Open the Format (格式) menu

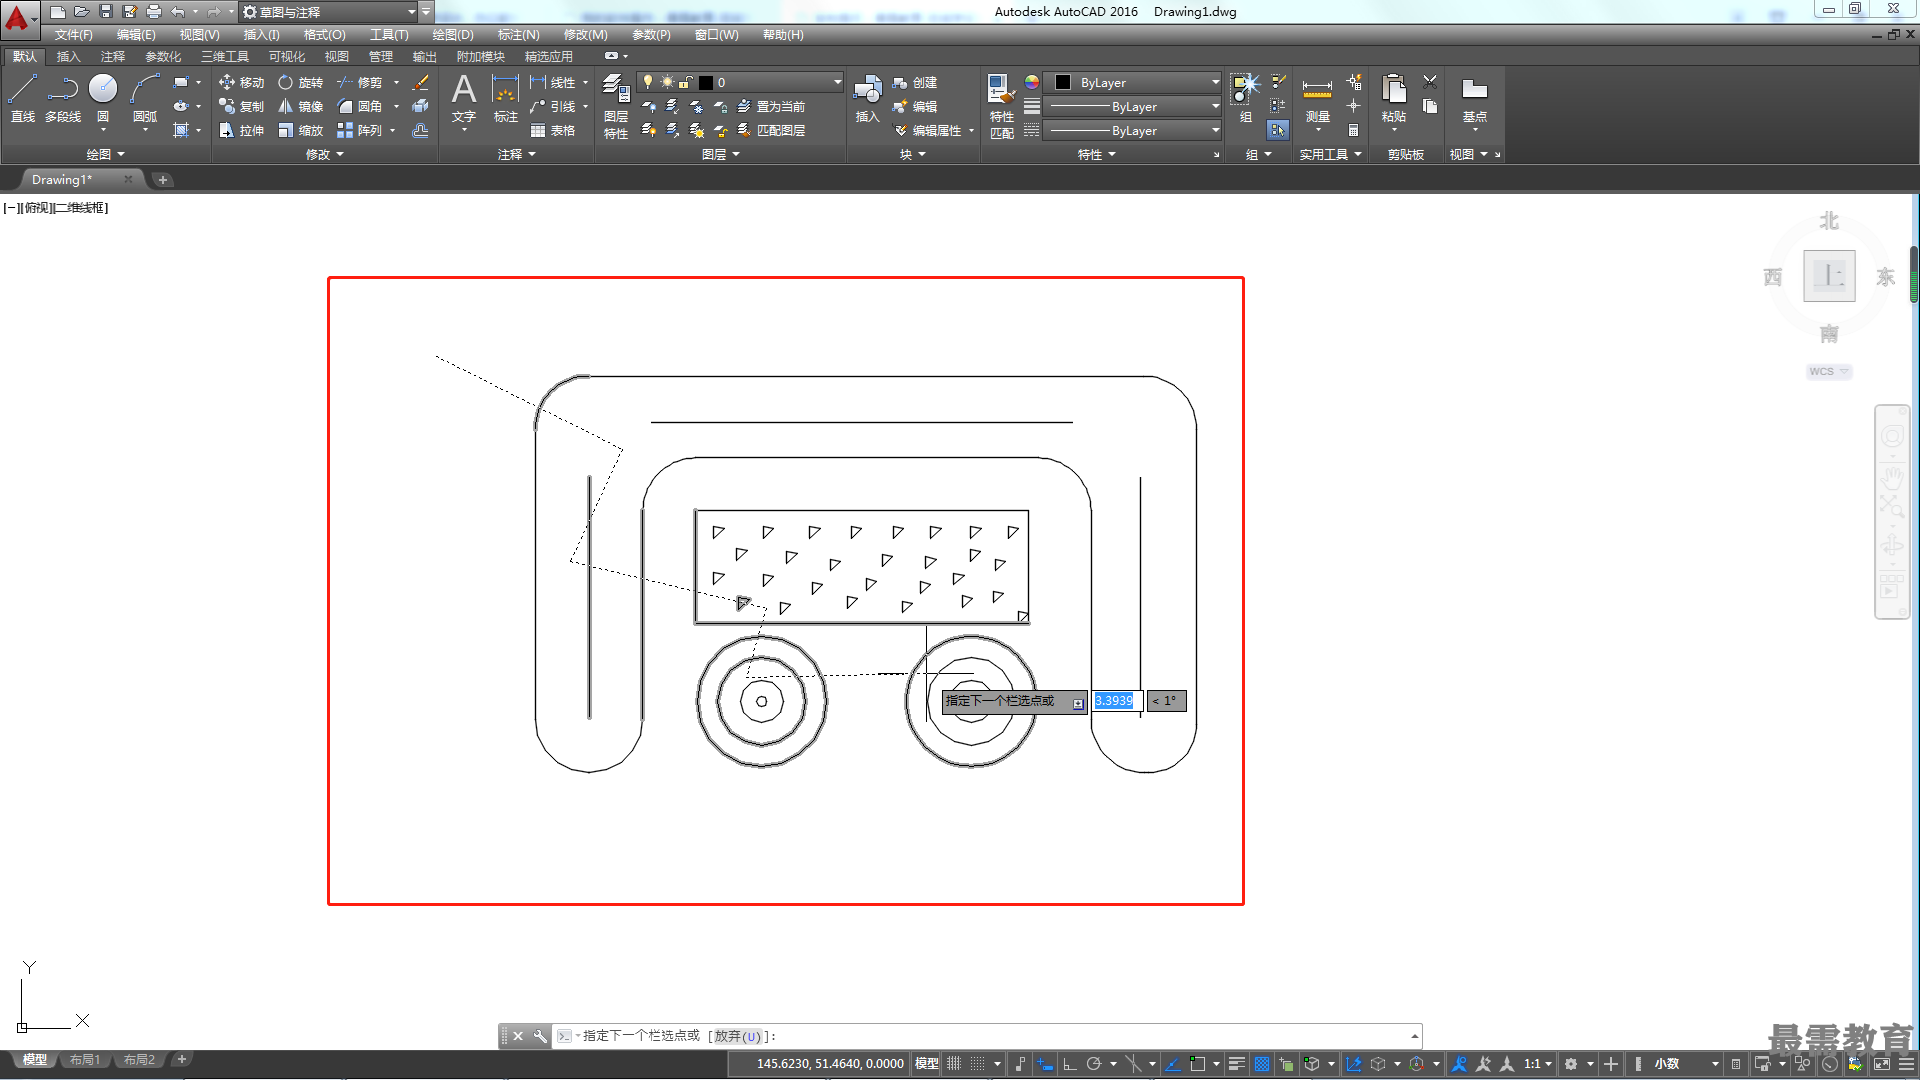(x=324, y=35)
